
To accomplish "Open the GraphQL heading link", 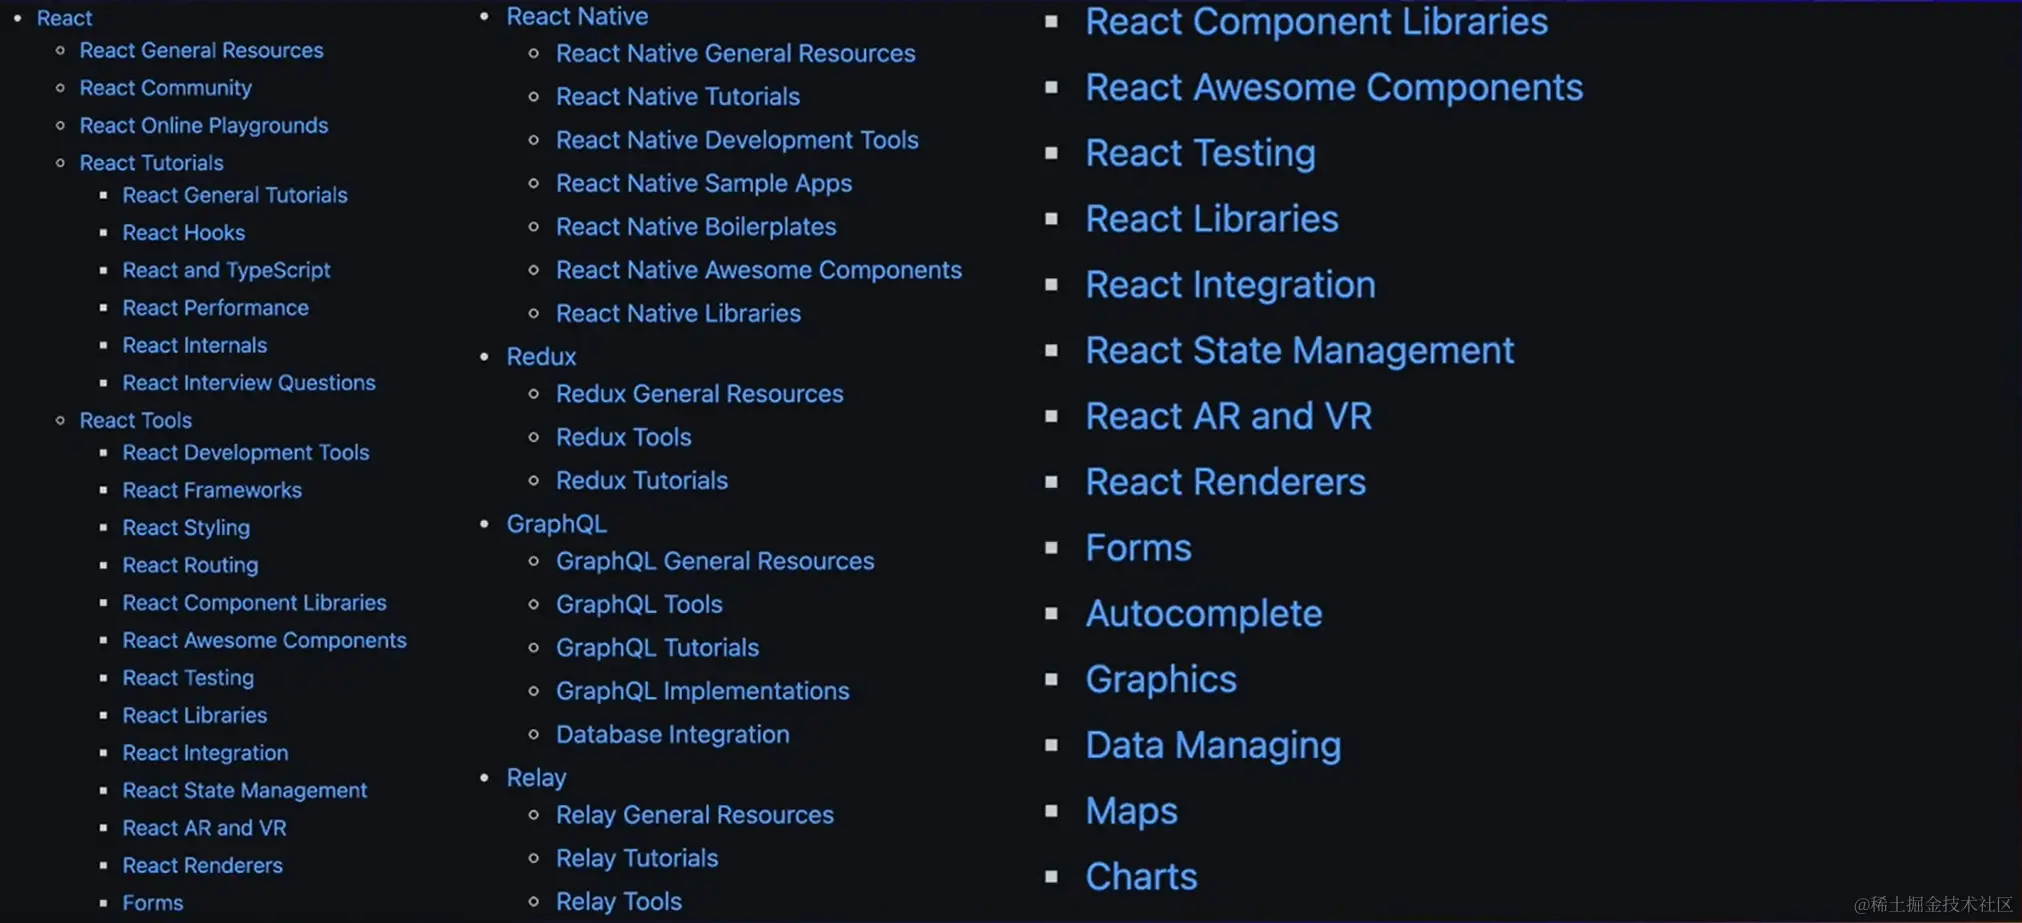I will click(556, 524).
